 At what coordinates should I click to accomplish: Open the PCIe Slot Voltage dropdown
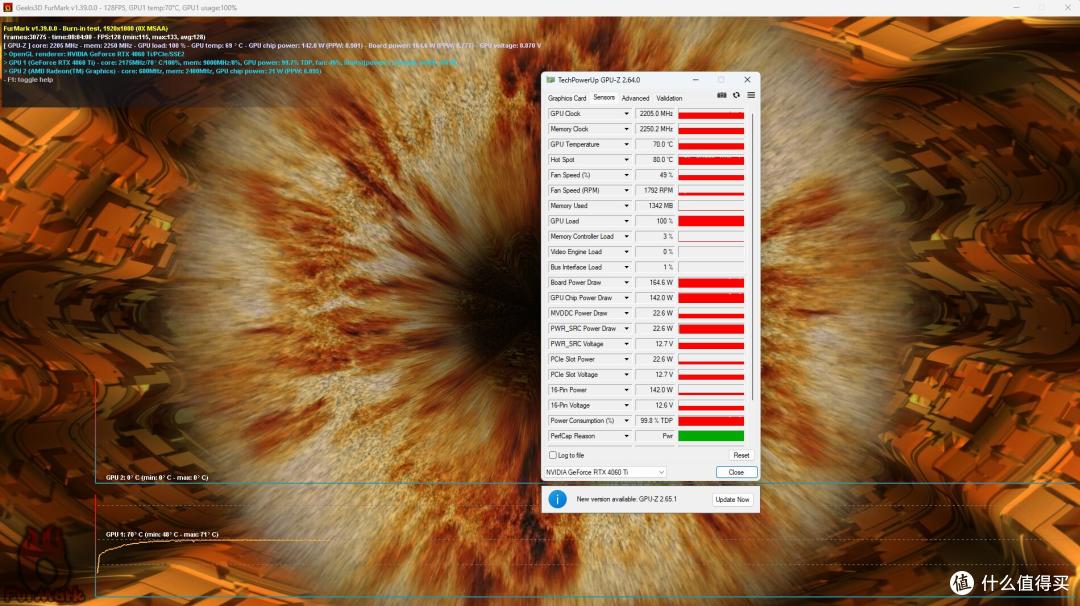[x=626, y=375]
